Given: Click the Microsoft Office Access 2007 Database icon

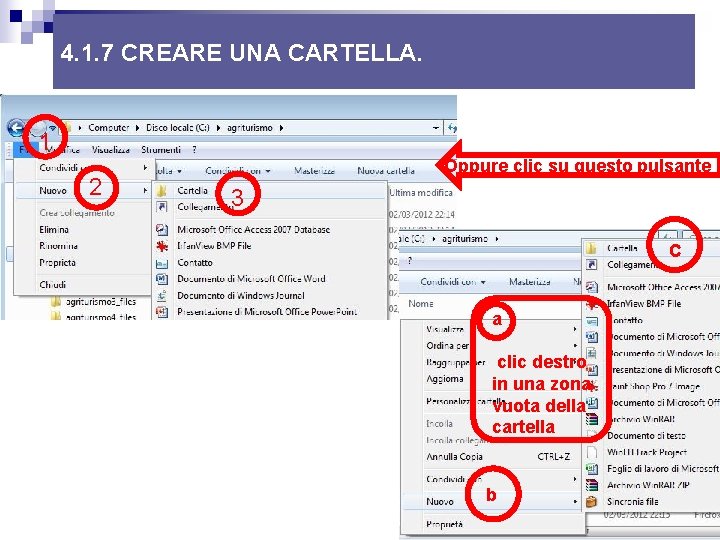Looking at the screenshot, I should [x=162, y=229].
